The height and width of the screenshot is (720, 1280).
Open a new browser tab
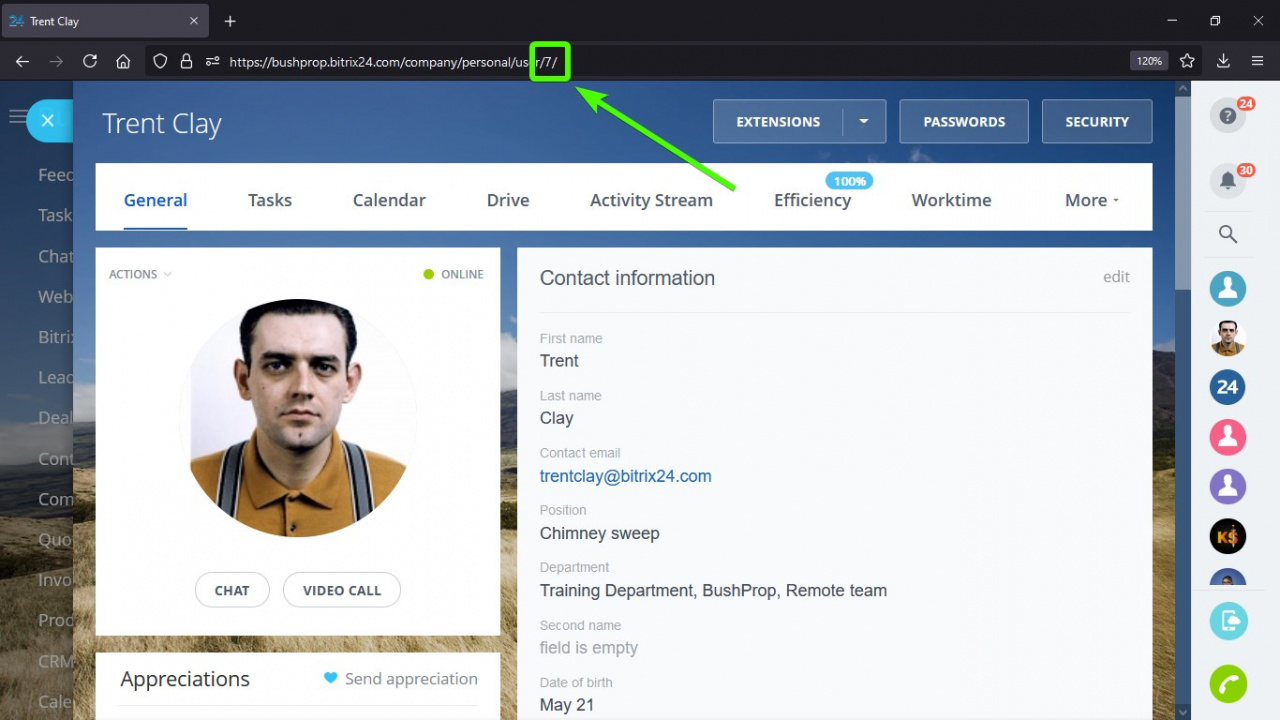point(230,21)
